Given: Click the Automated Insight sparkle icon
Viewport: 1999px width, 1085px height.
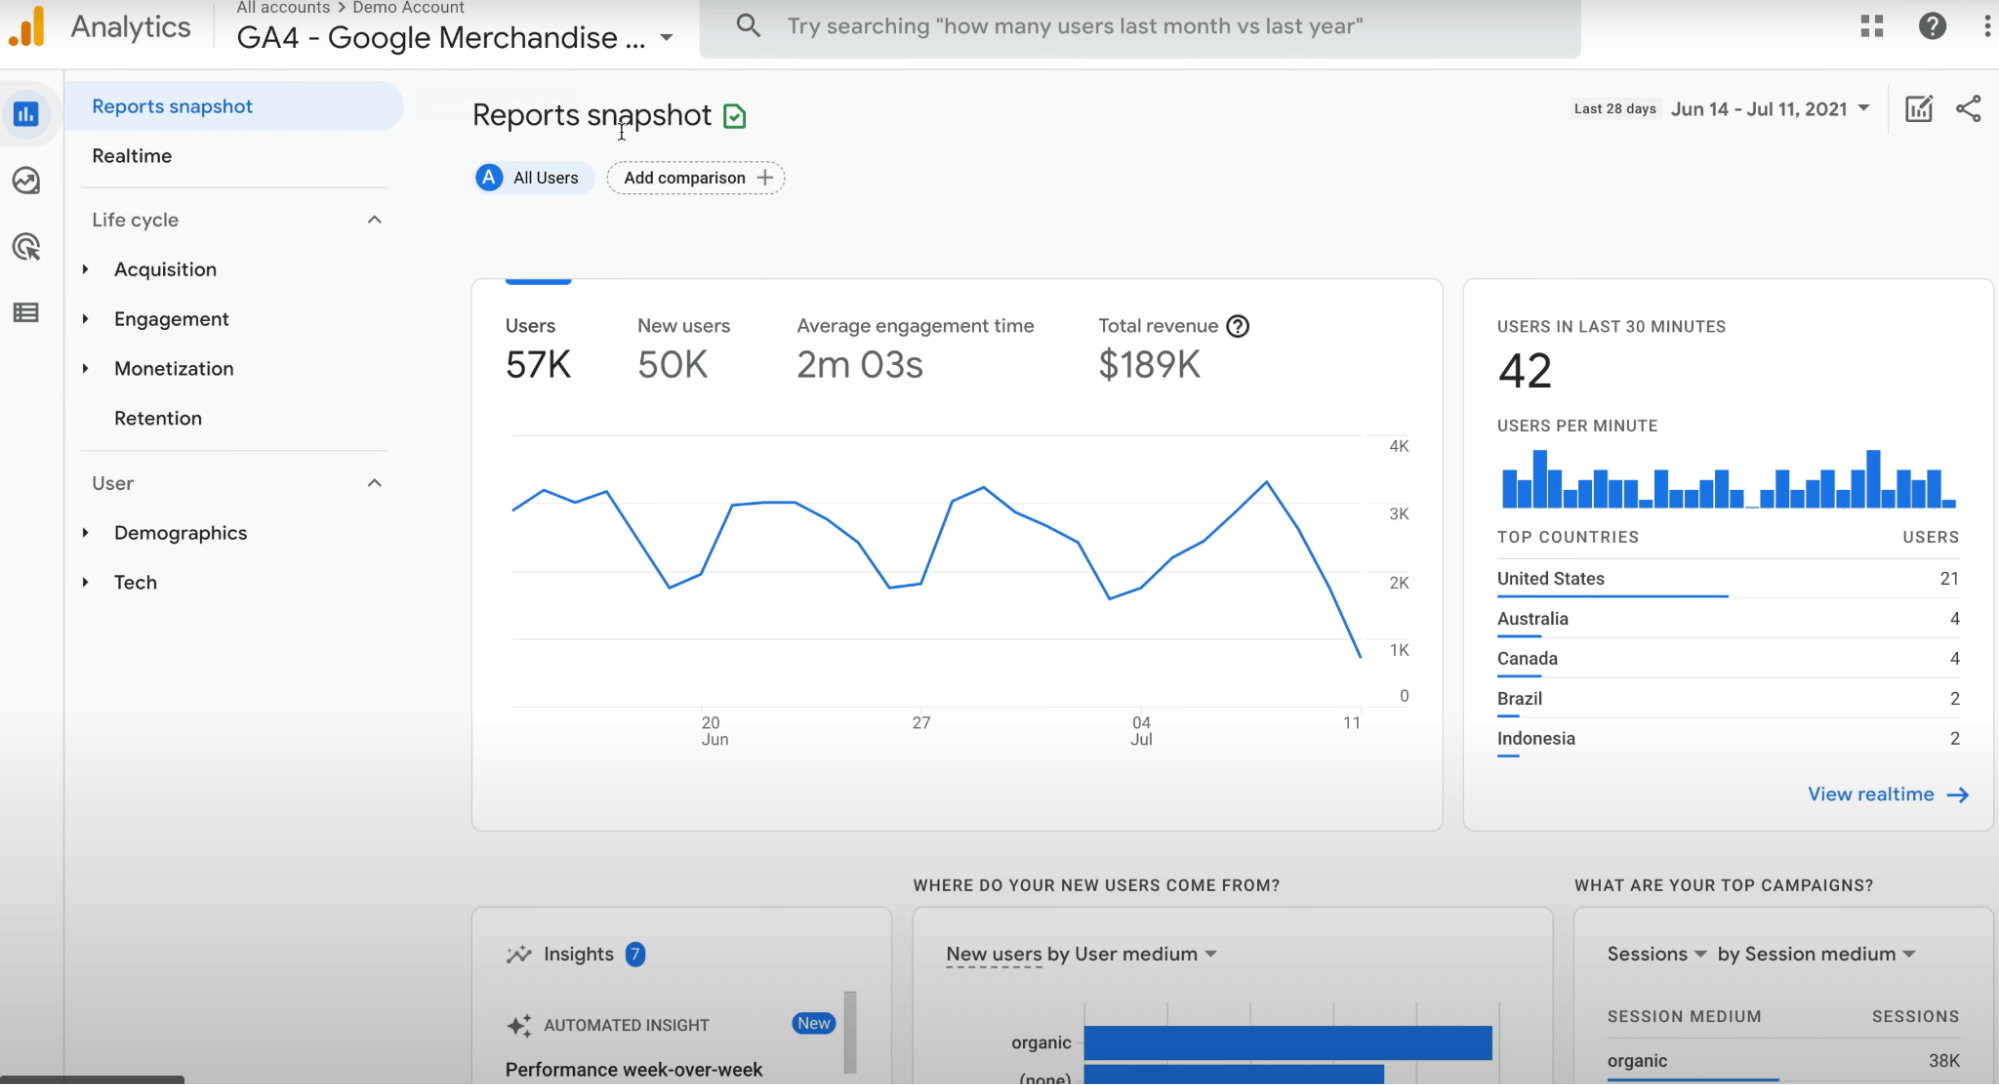Looking at the screenshot, I should pyautogui.click(x=519, y=1025).
